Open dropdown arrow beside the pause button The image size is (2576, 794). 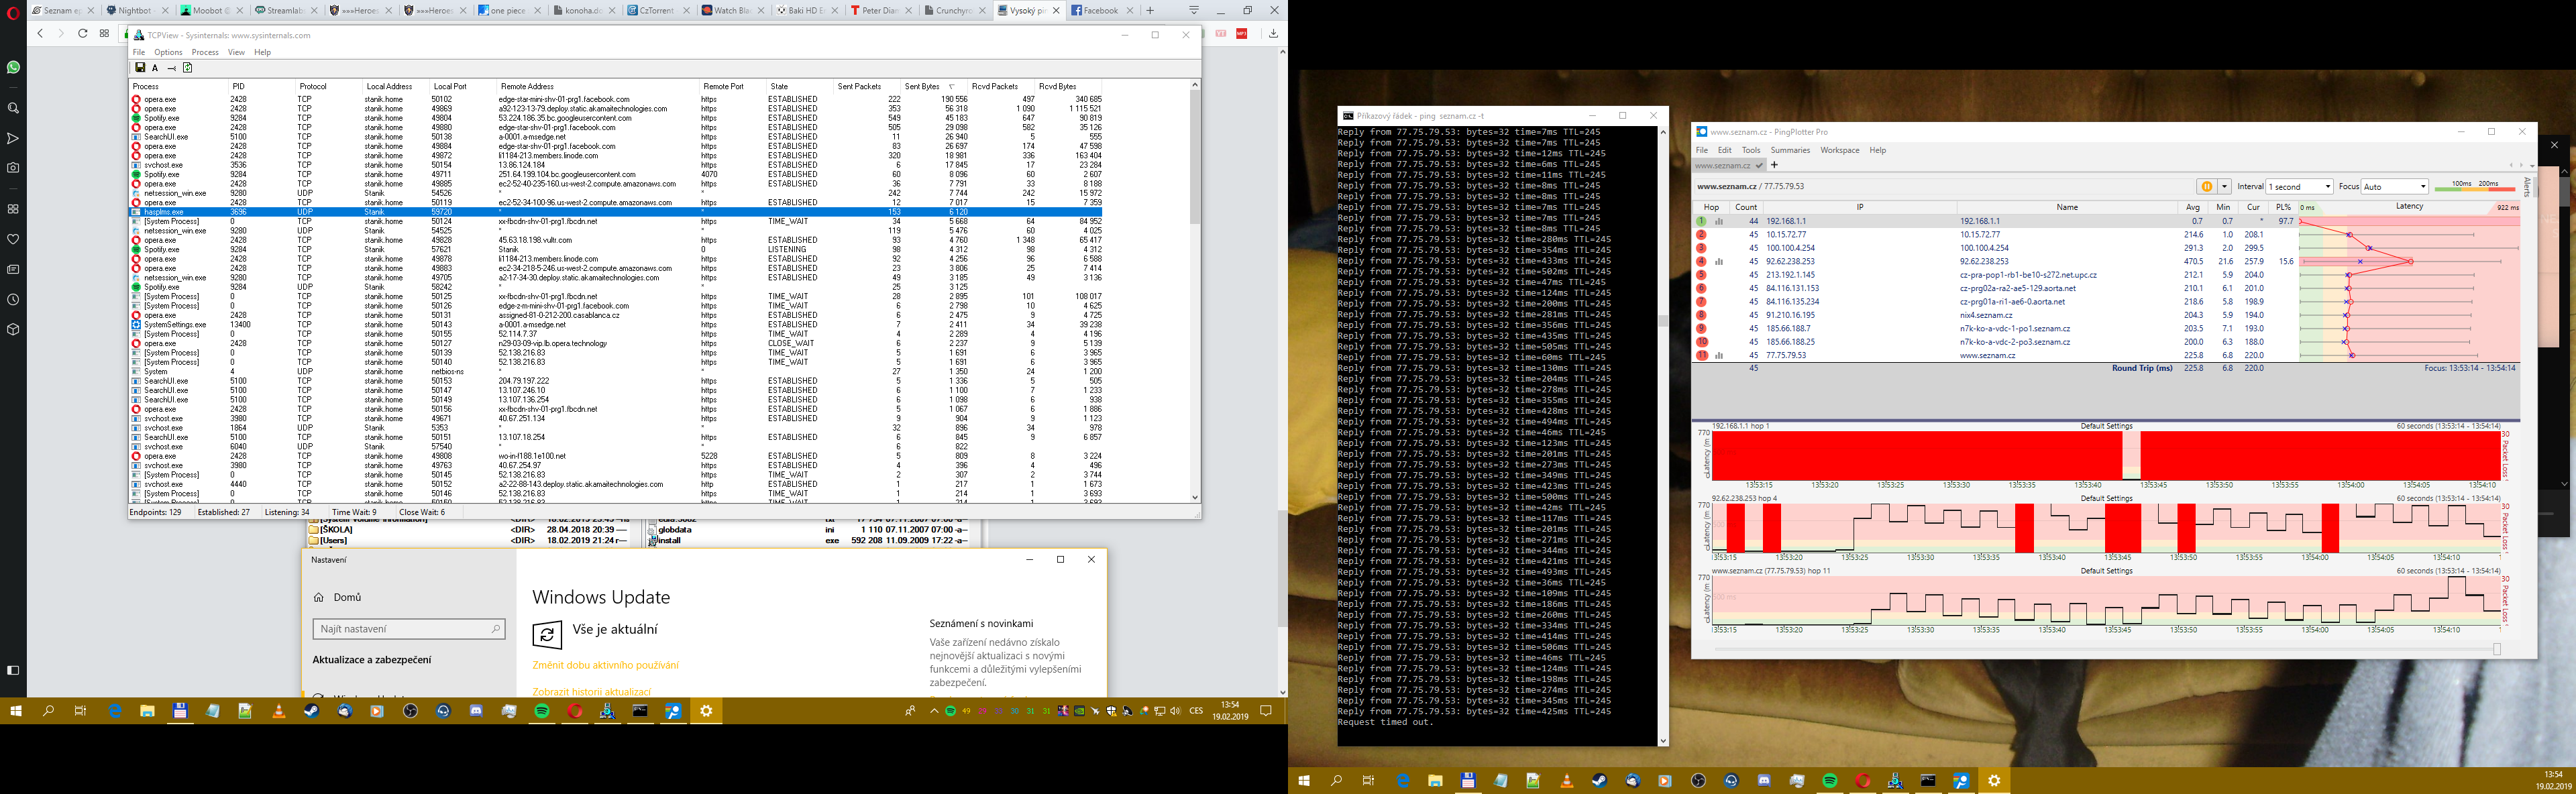point(2225,187)
